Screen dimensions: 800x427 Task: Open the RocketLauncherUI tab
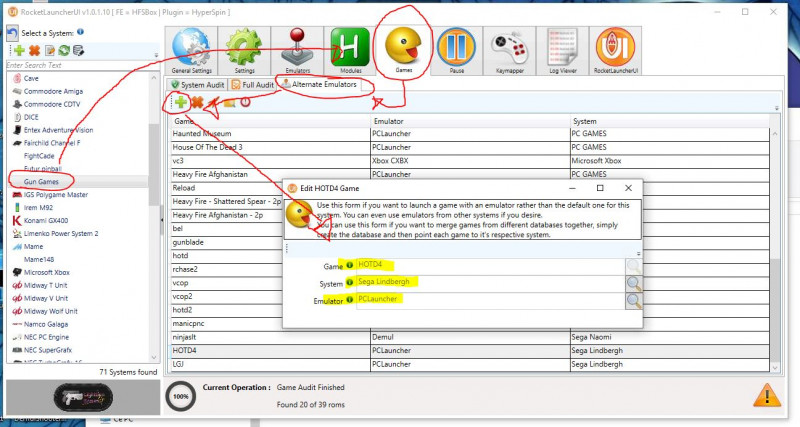coord(615,51)
